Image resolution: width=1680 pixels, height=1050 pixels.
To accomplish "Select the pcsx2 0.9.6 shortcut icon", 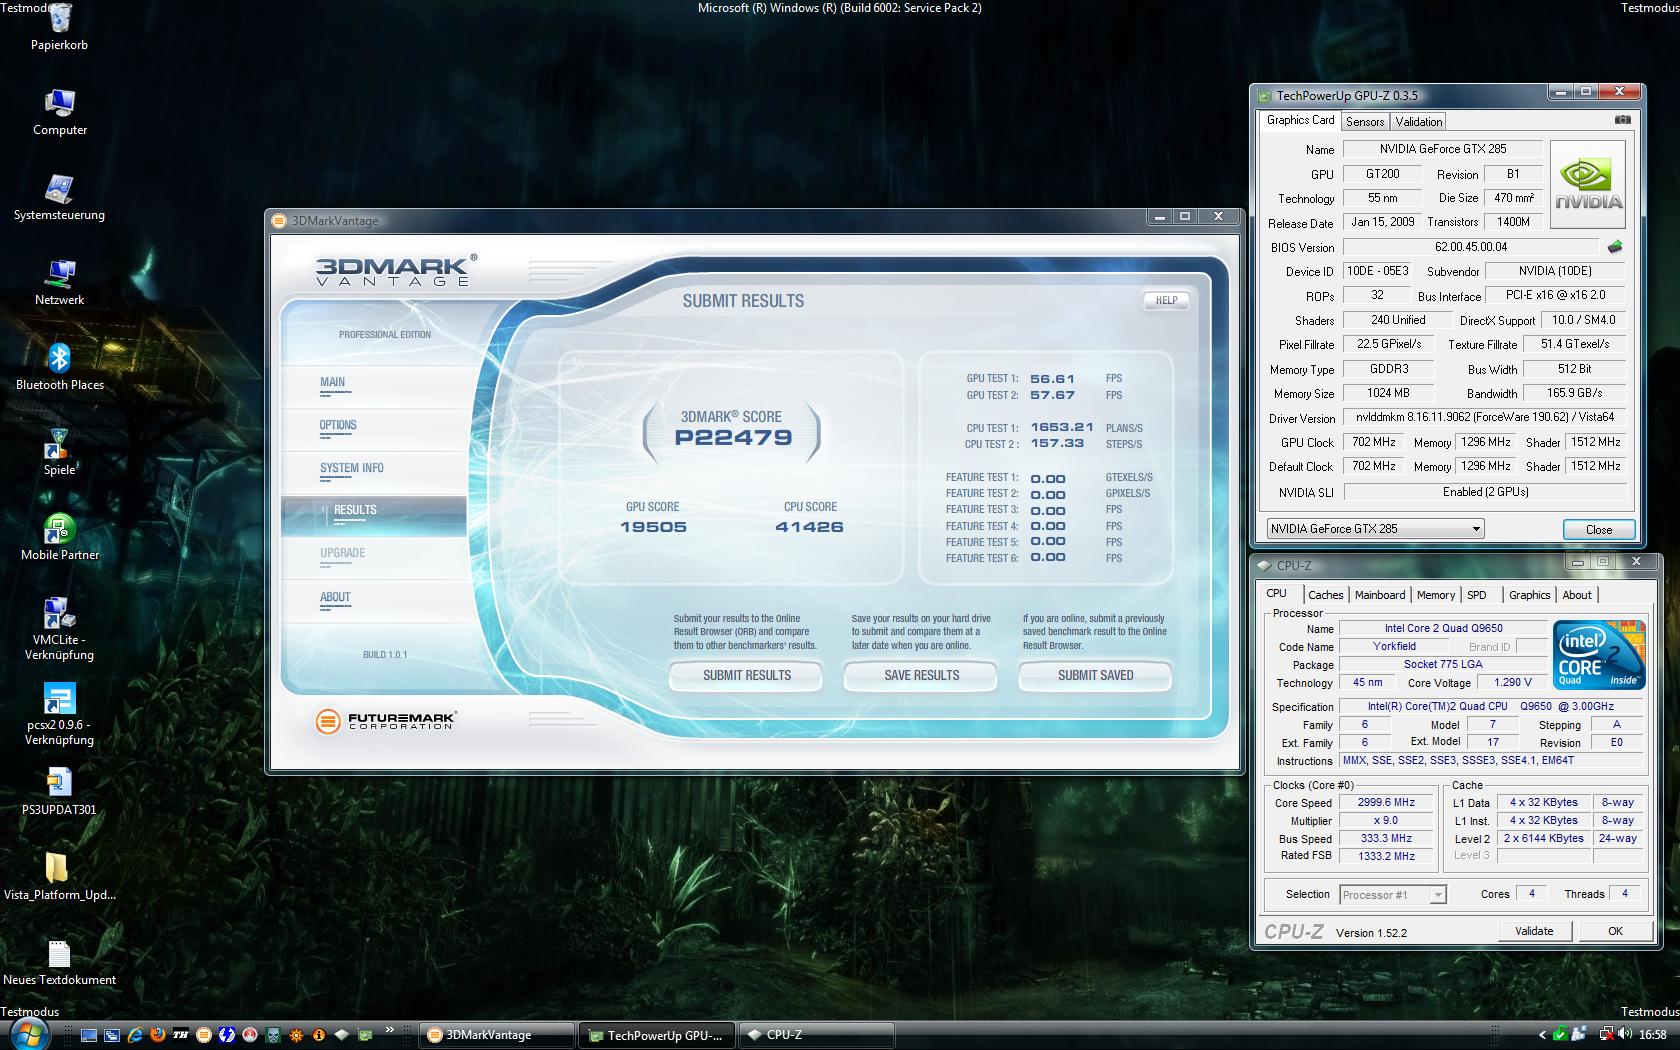I will [59, 698].
